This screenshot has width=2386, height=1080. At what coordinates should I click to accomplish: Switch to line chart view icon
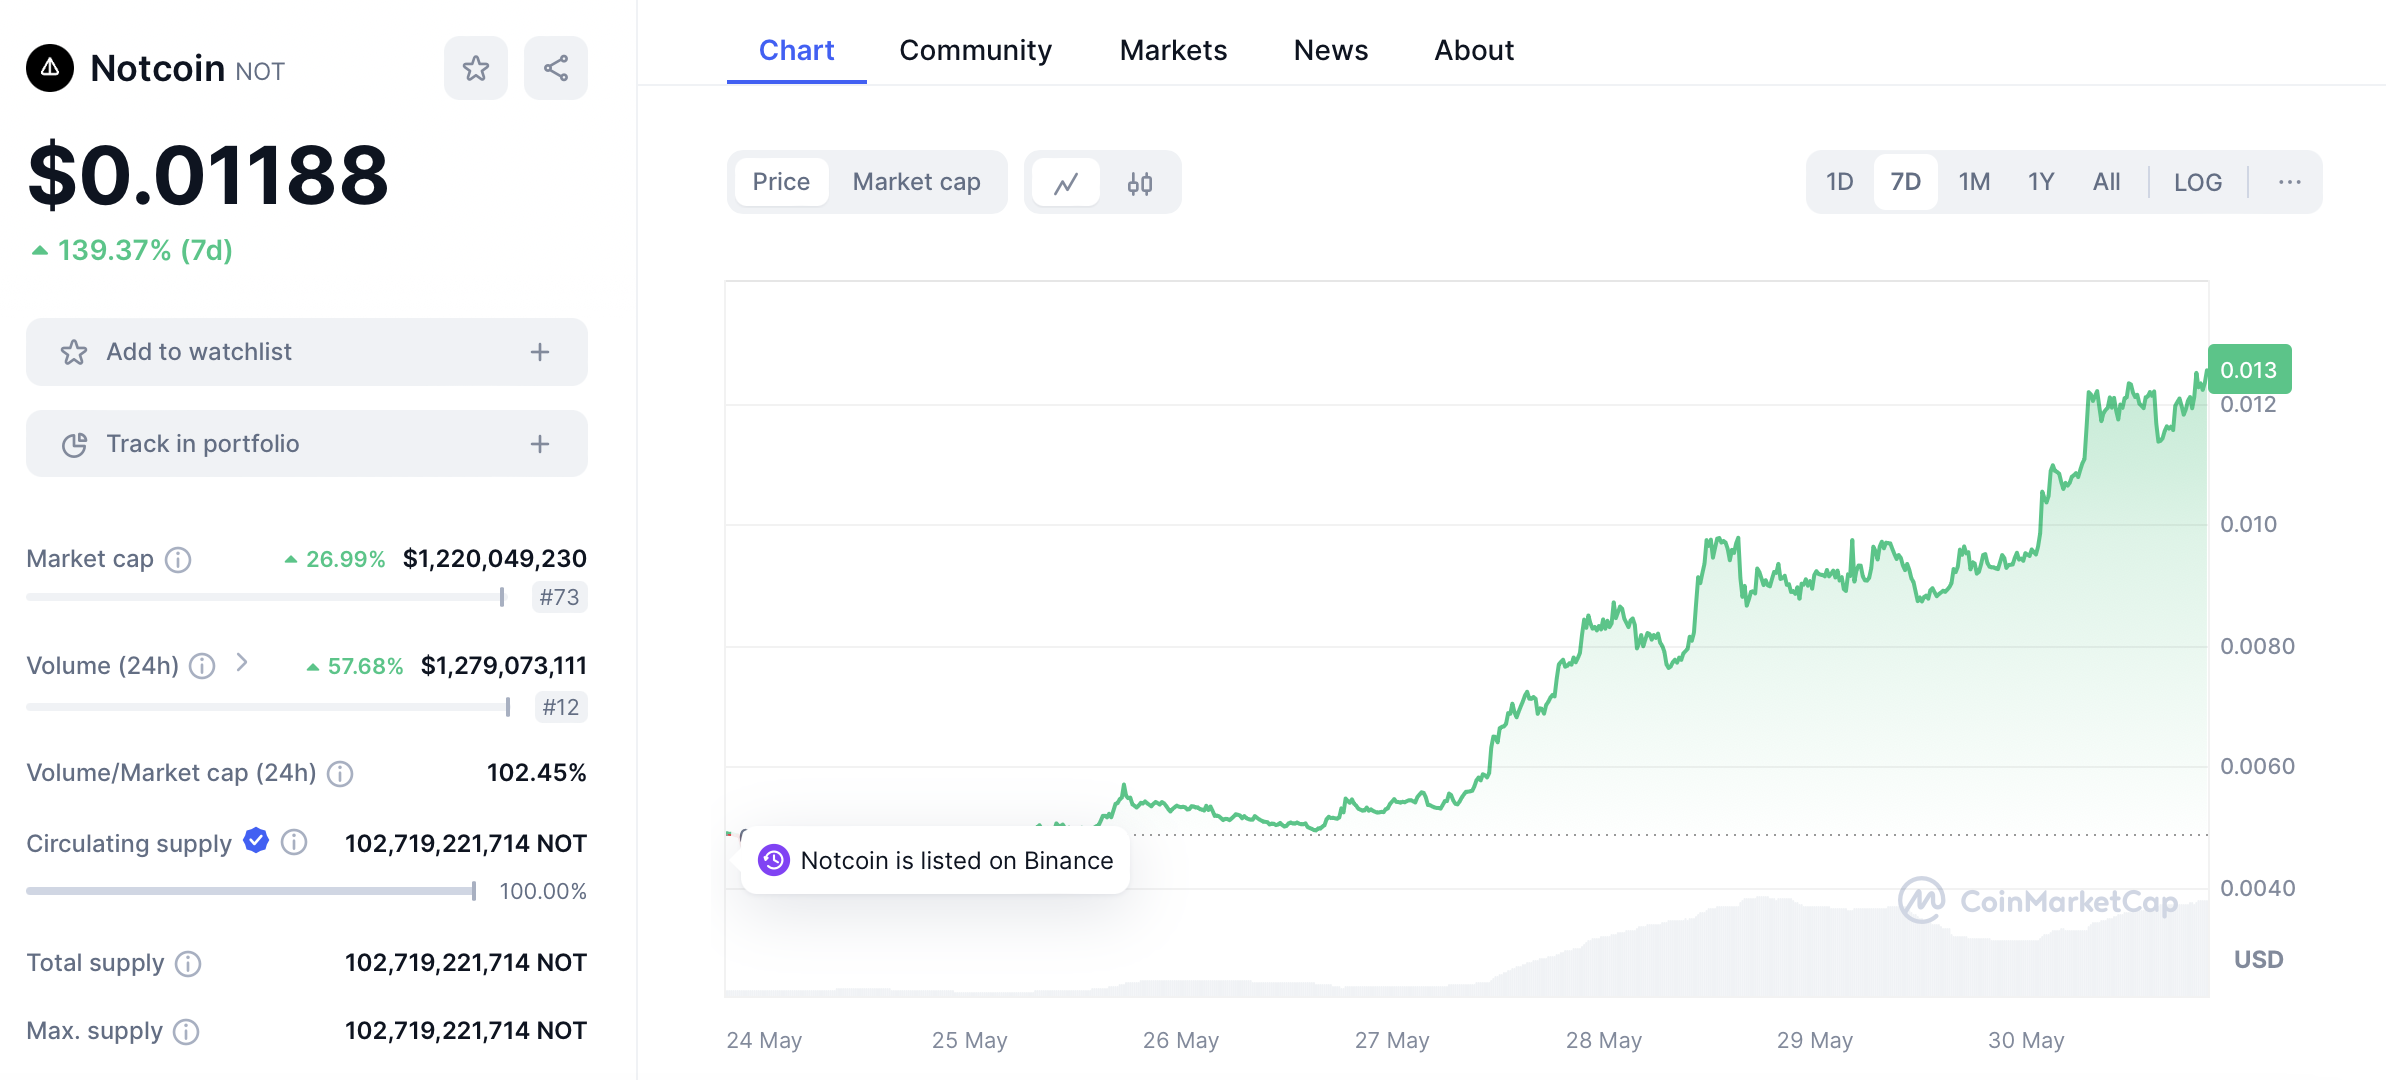(1066, 183)
